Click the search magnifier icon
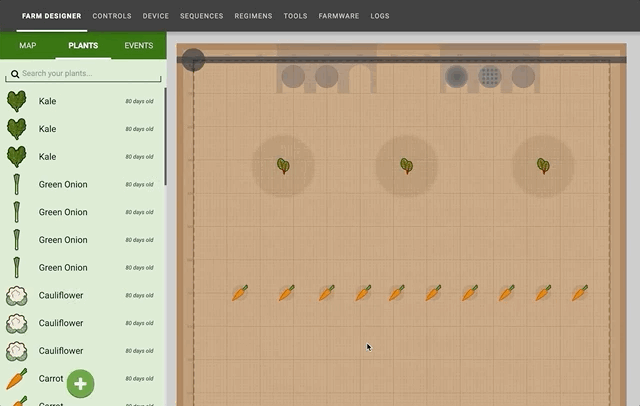Viewport: 640px width, 406px height. pos(13,74)
